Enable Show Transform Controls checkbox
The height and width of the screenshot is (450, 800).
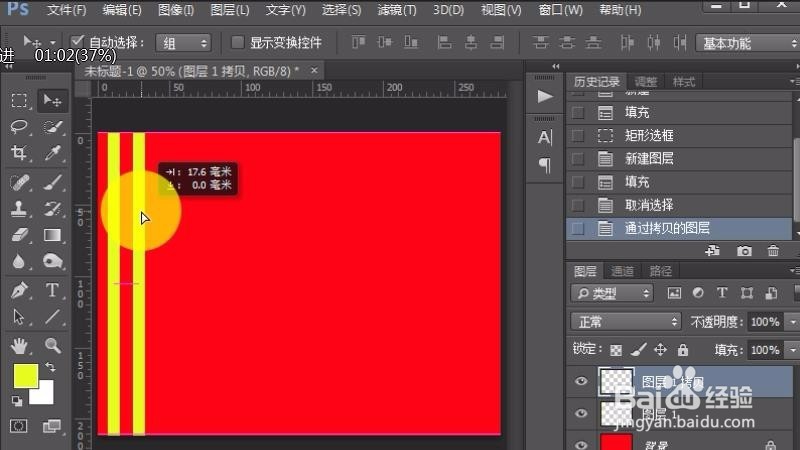tap(237, 42)
